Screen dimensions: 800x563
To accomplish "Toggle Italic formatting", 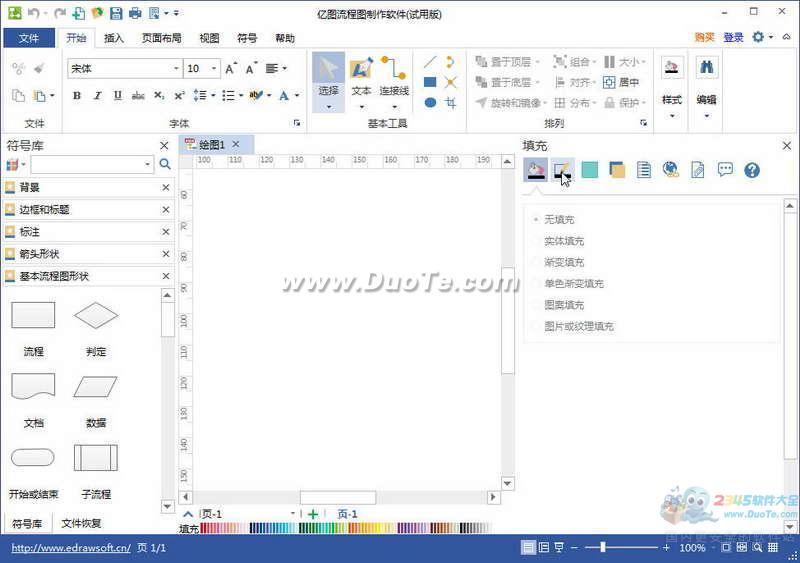I will (97, 95).
